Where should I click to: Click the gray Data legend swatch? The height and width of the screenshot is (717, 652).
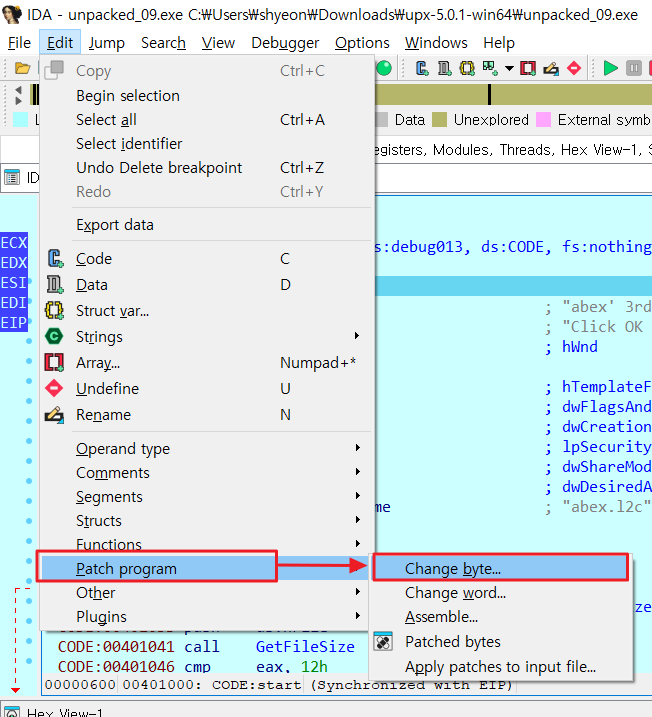tap(381, 120)
